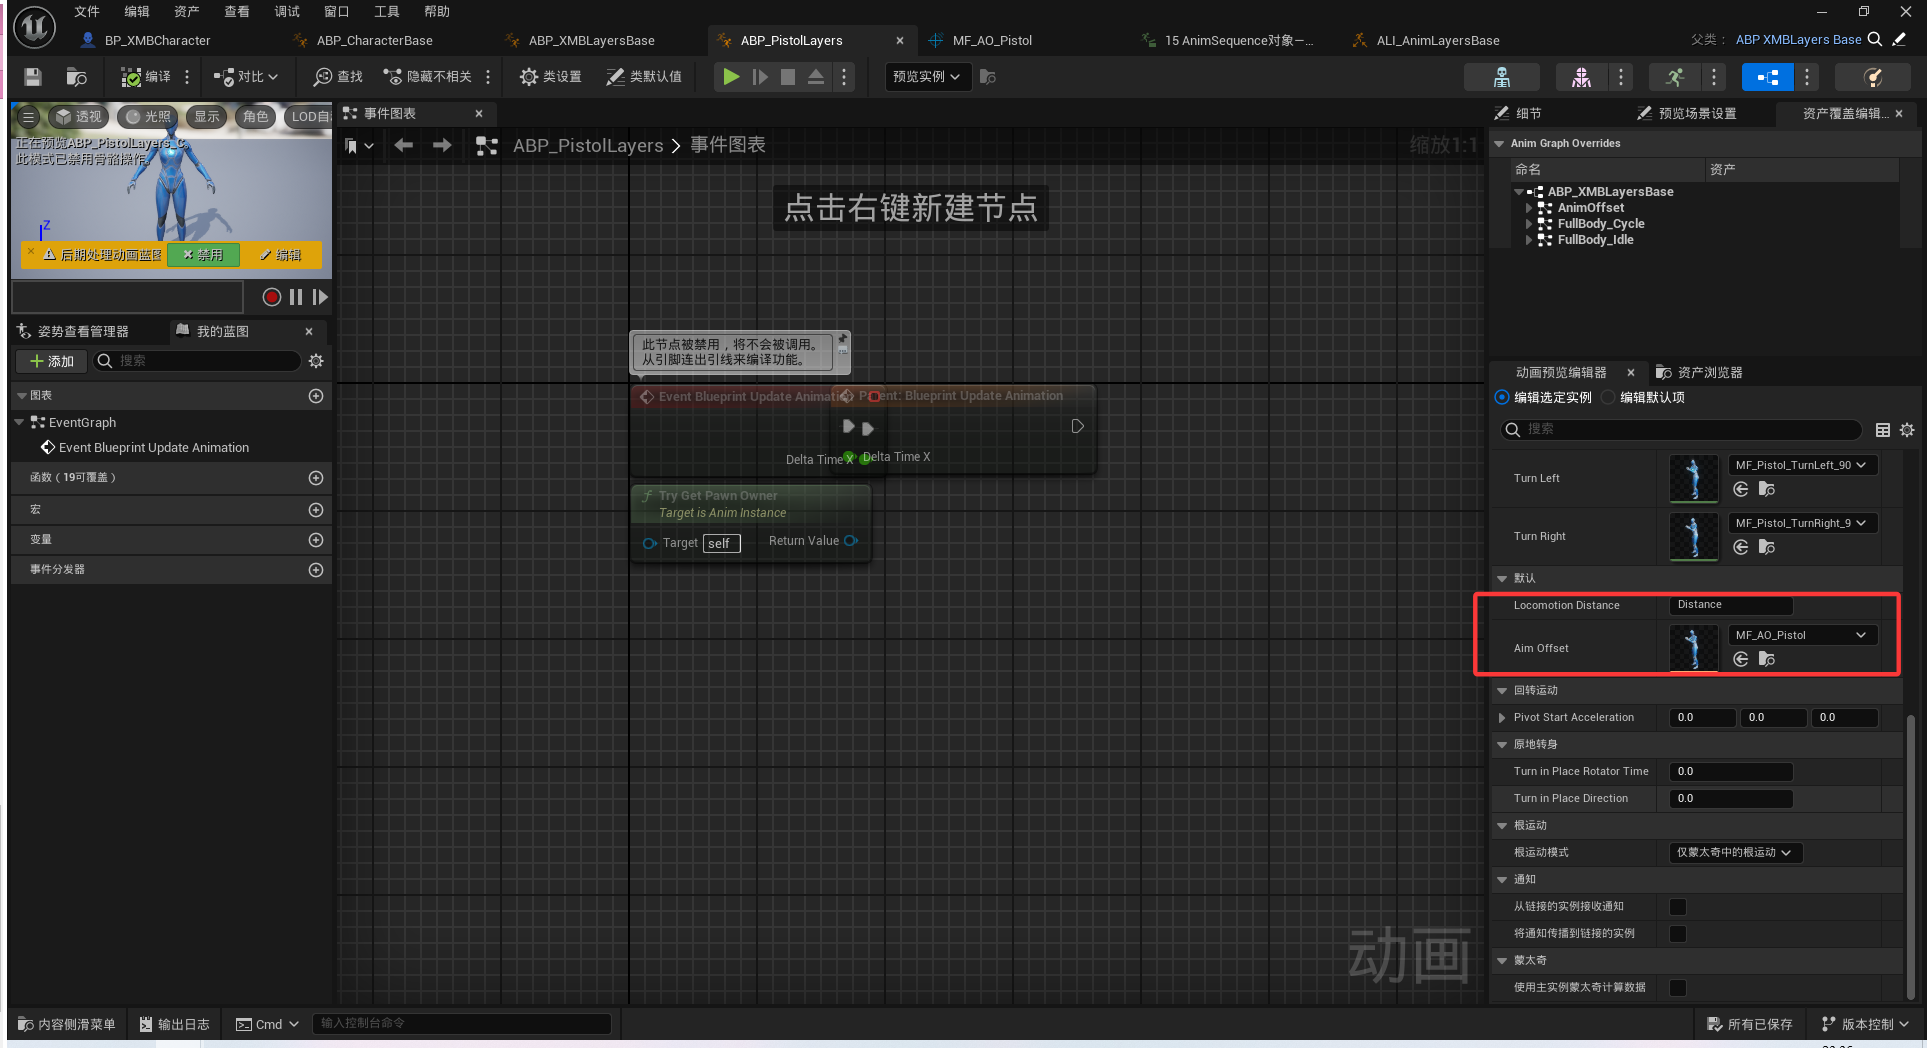Click the 添加 add button in My Blueprint
This screenshot has width=1927, height=1048.
tap(52, 361)
